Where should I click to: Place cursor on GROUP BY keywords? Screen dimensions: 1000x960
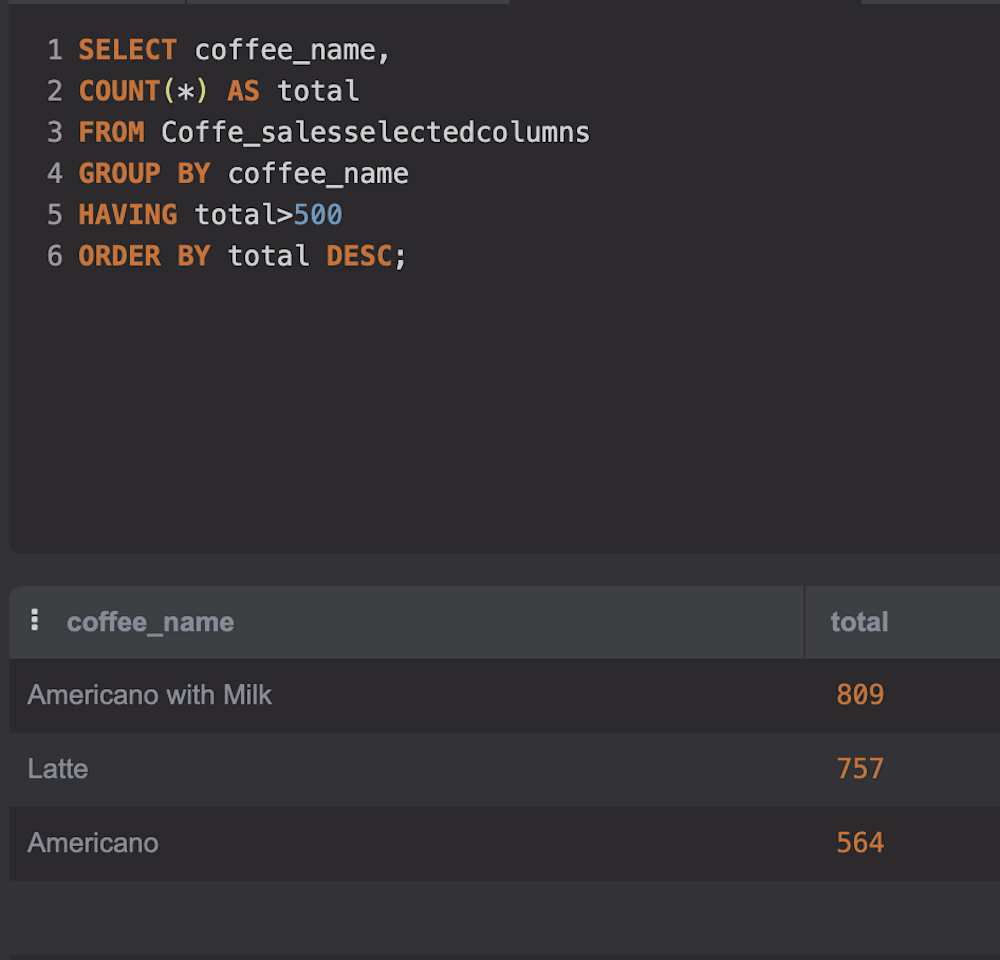[144, 174]
